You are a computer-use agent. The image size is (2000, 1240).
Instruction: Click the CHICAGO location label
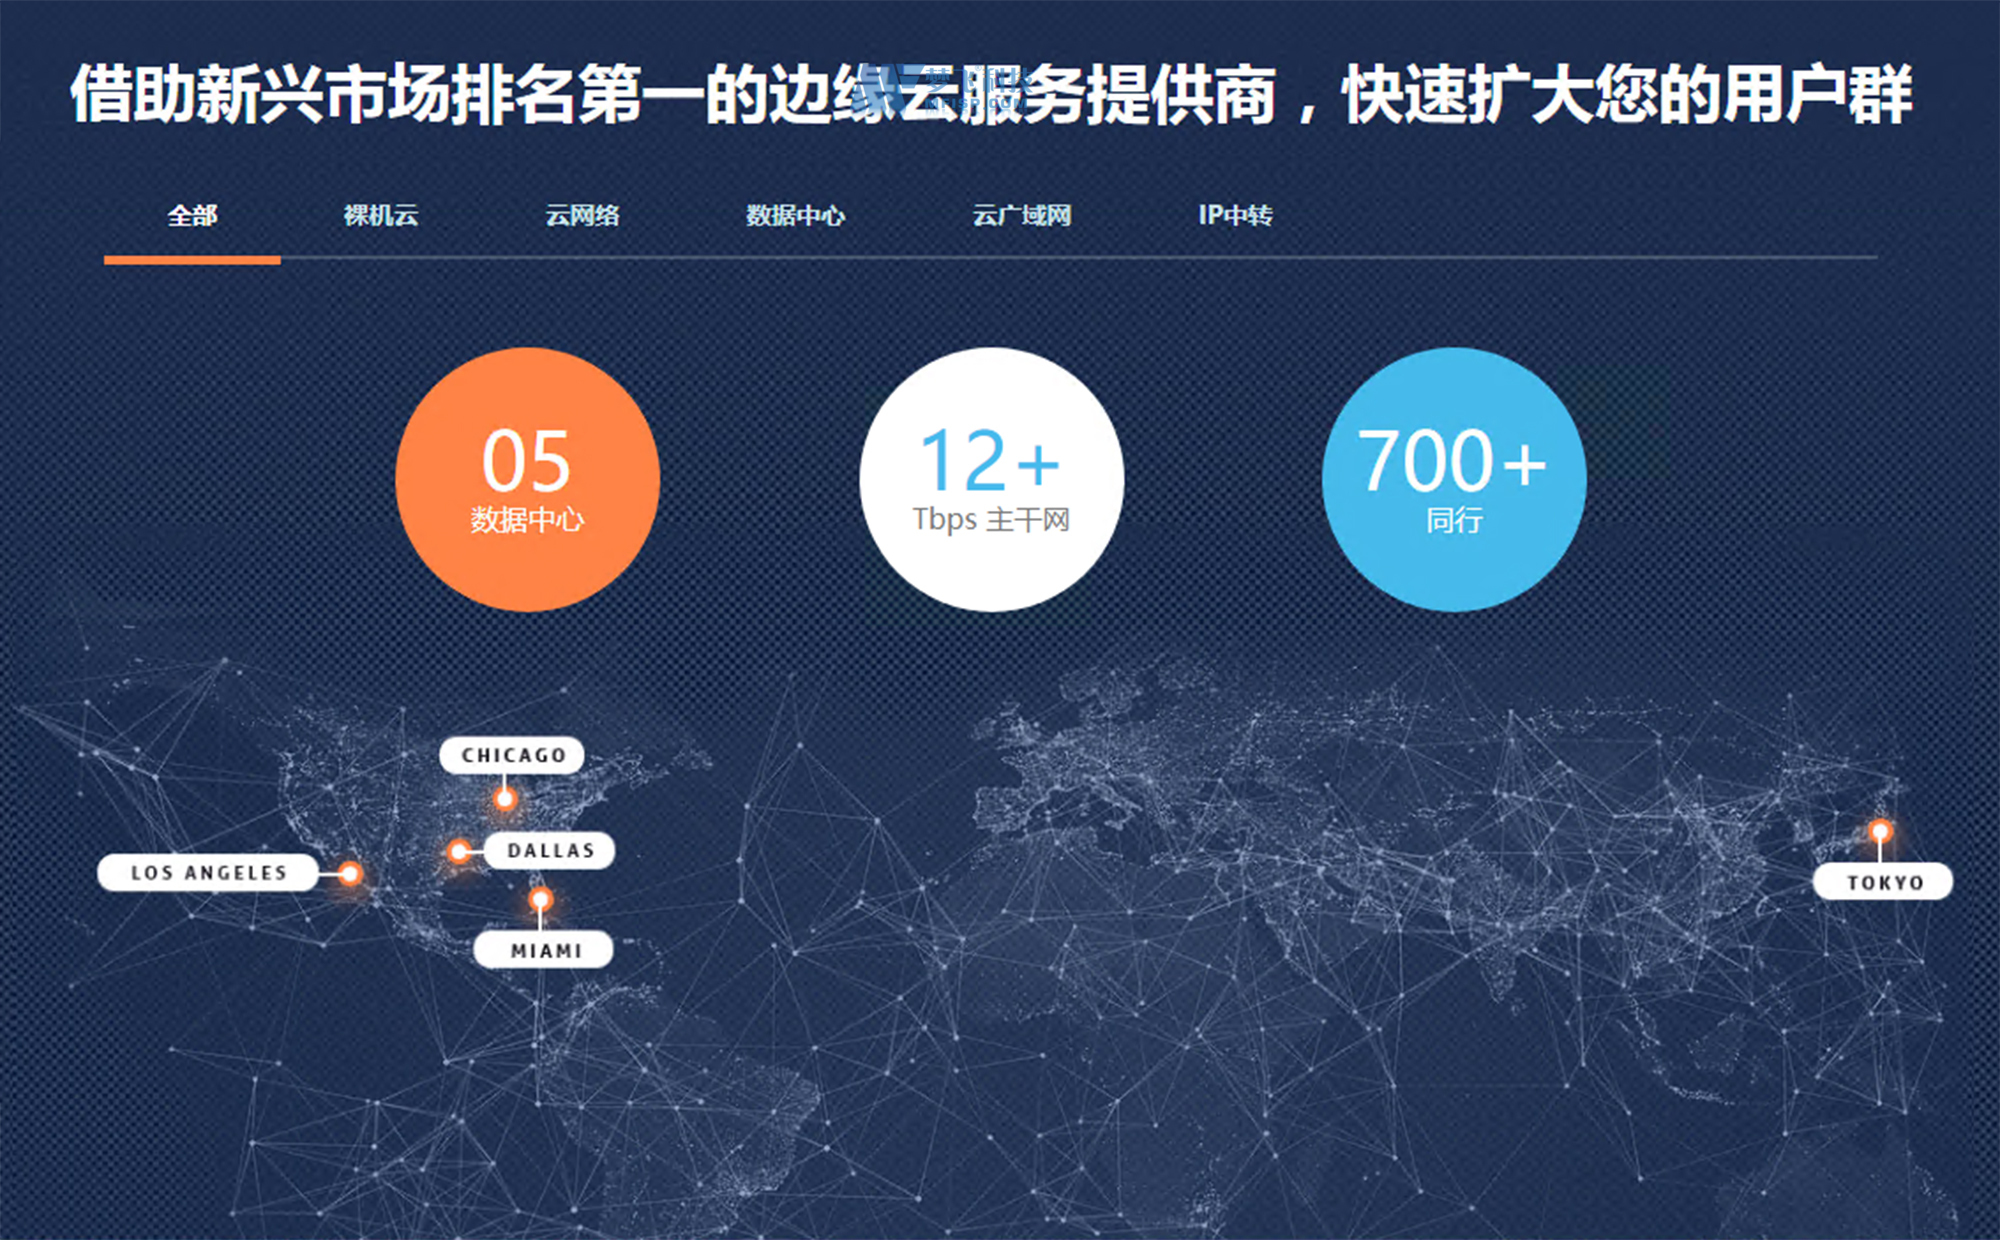[512, 755]
